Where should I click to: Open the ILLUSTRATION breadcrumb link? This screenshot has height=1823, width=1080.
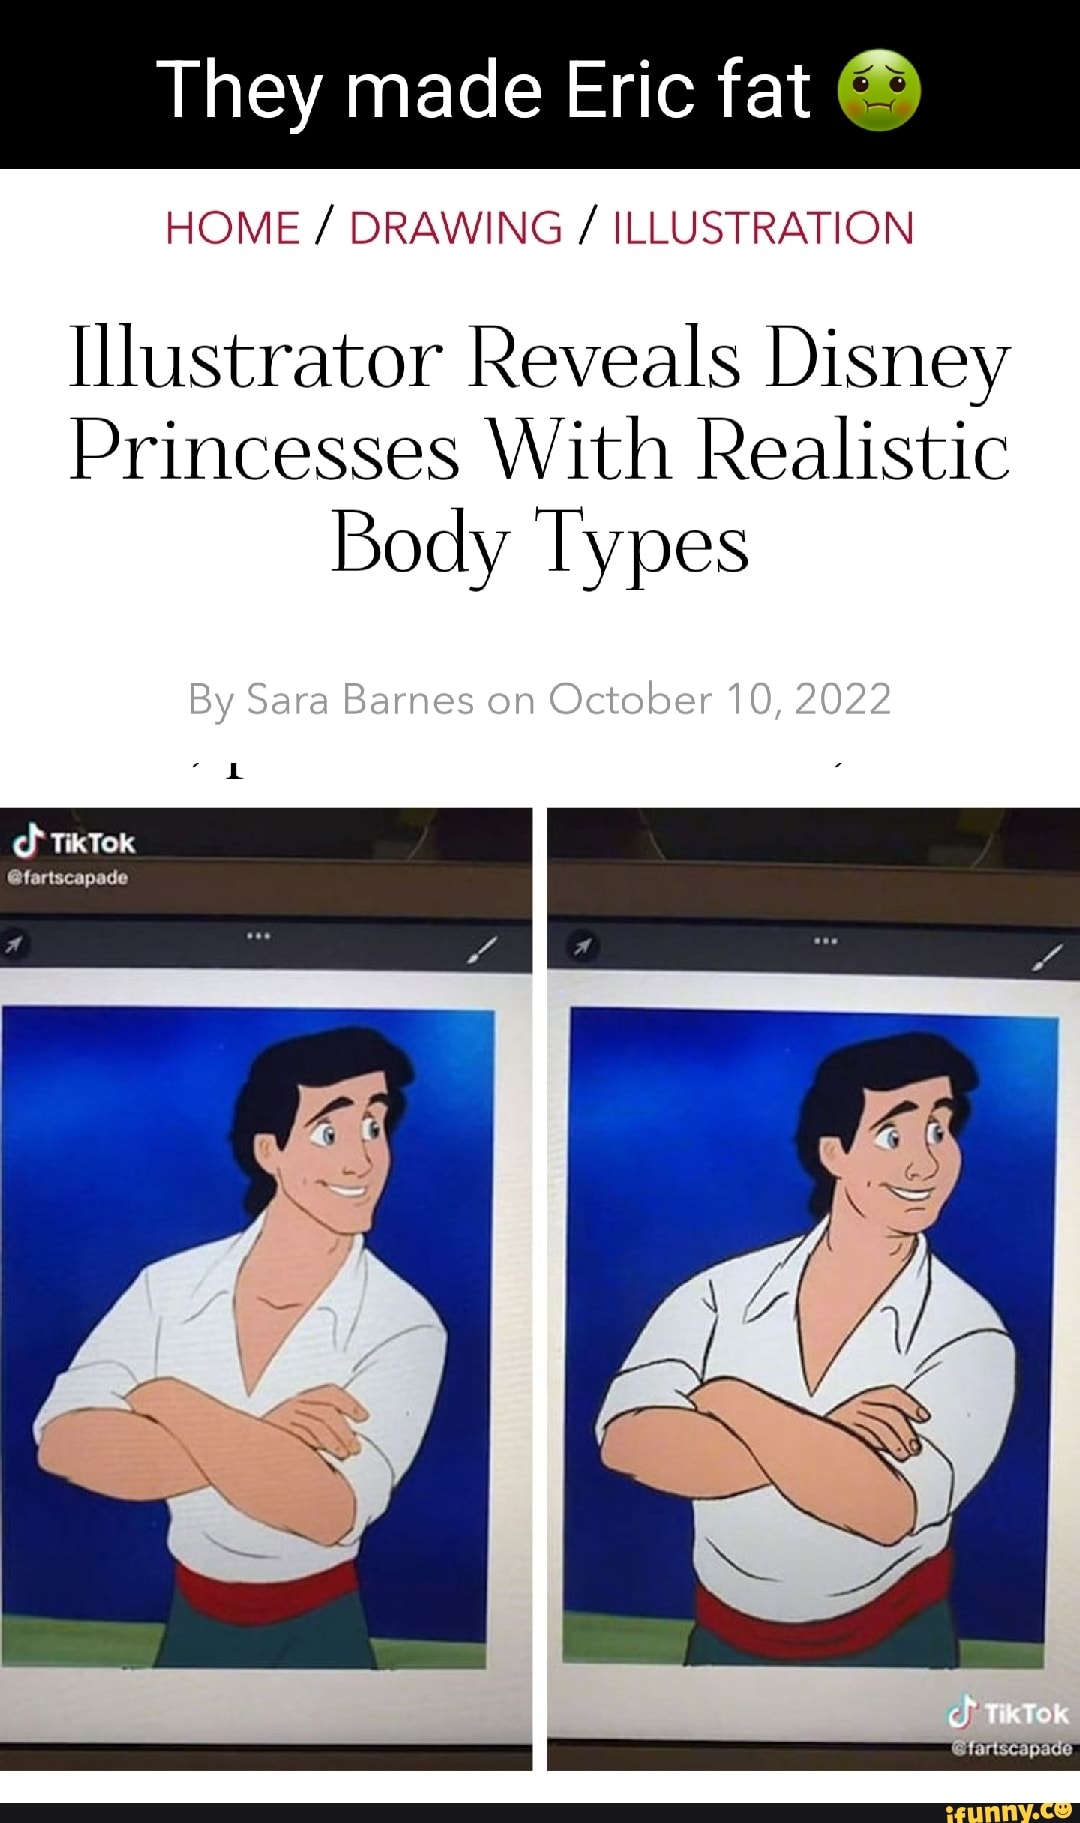(x=763, y=228)
